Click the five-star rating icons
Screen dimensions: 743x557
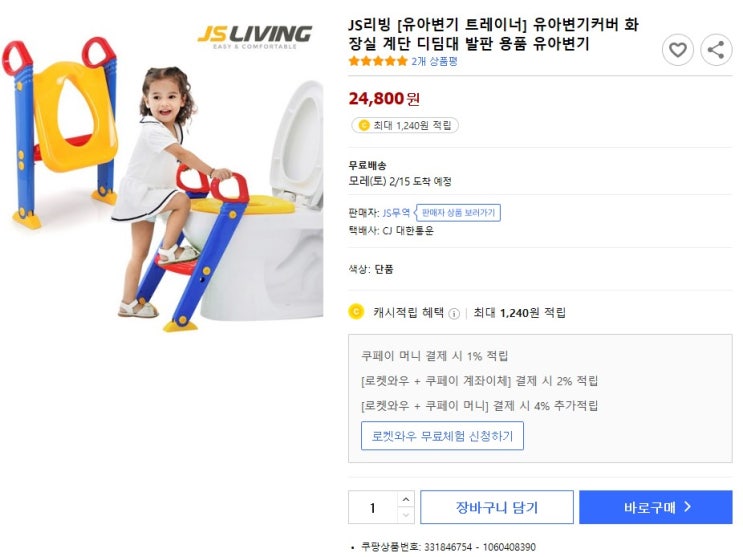(x=378, y=61)
